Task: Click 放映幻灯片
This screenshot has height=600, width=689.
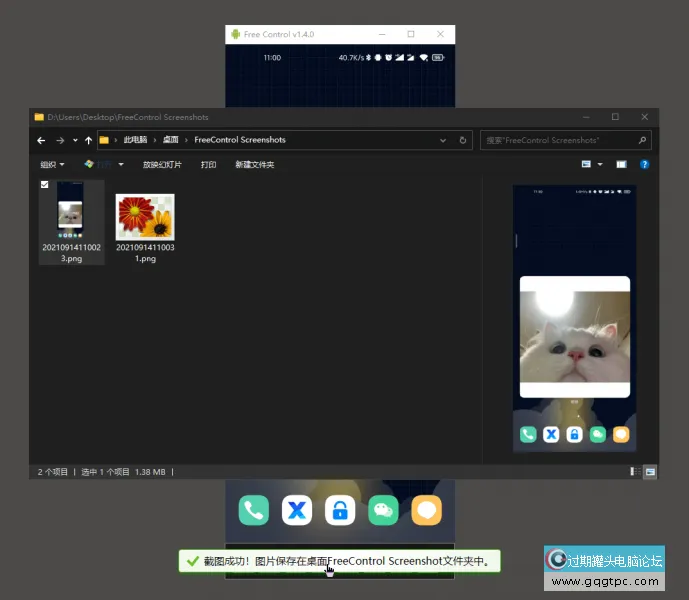Action: point(162,164)
